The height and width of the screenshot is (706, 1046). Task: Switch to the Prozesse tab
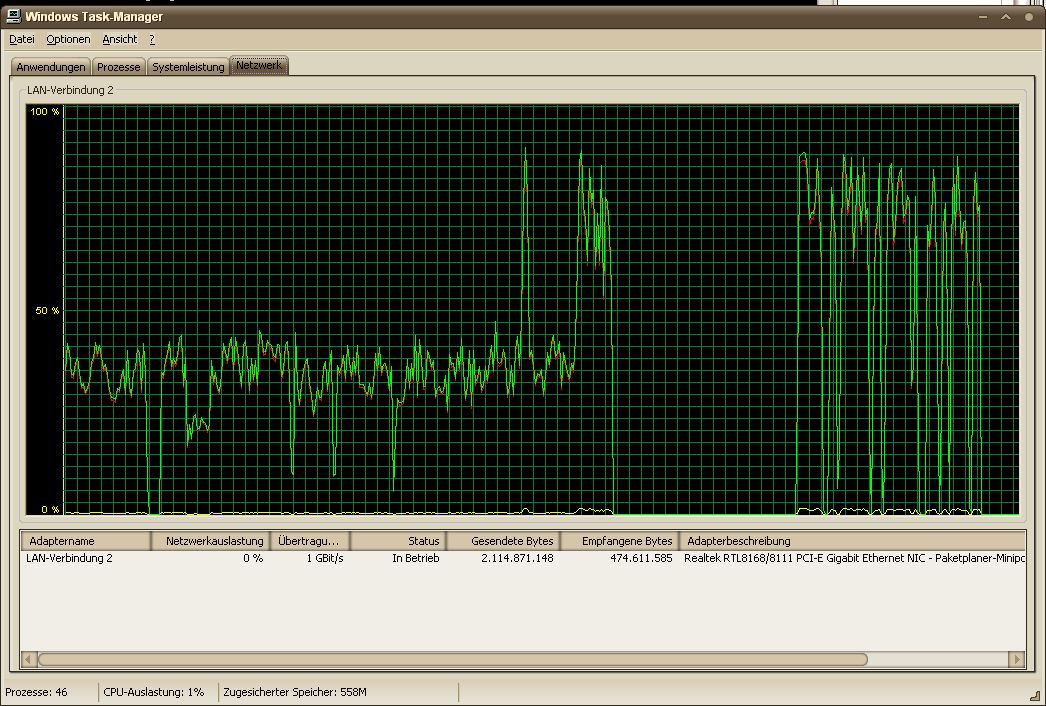pos(119,67)
